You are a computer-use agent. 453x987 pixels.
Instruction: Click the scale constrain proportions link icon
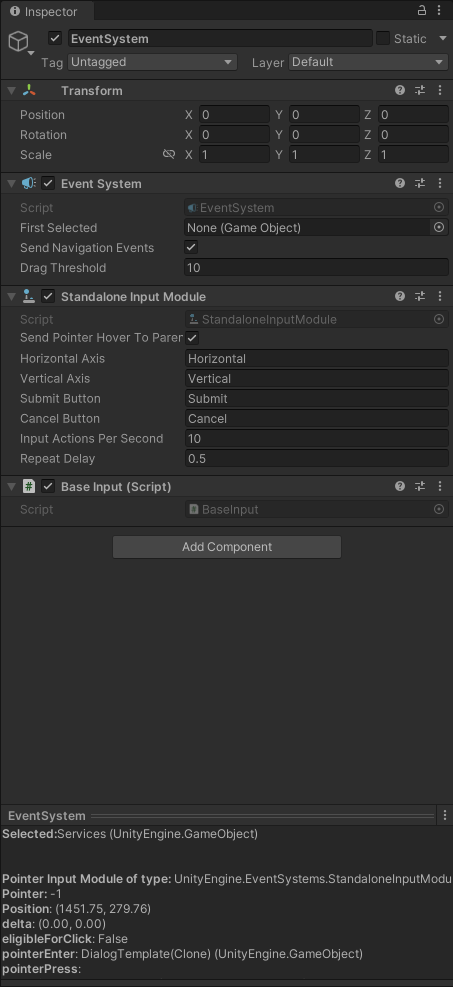pos(169,154)
